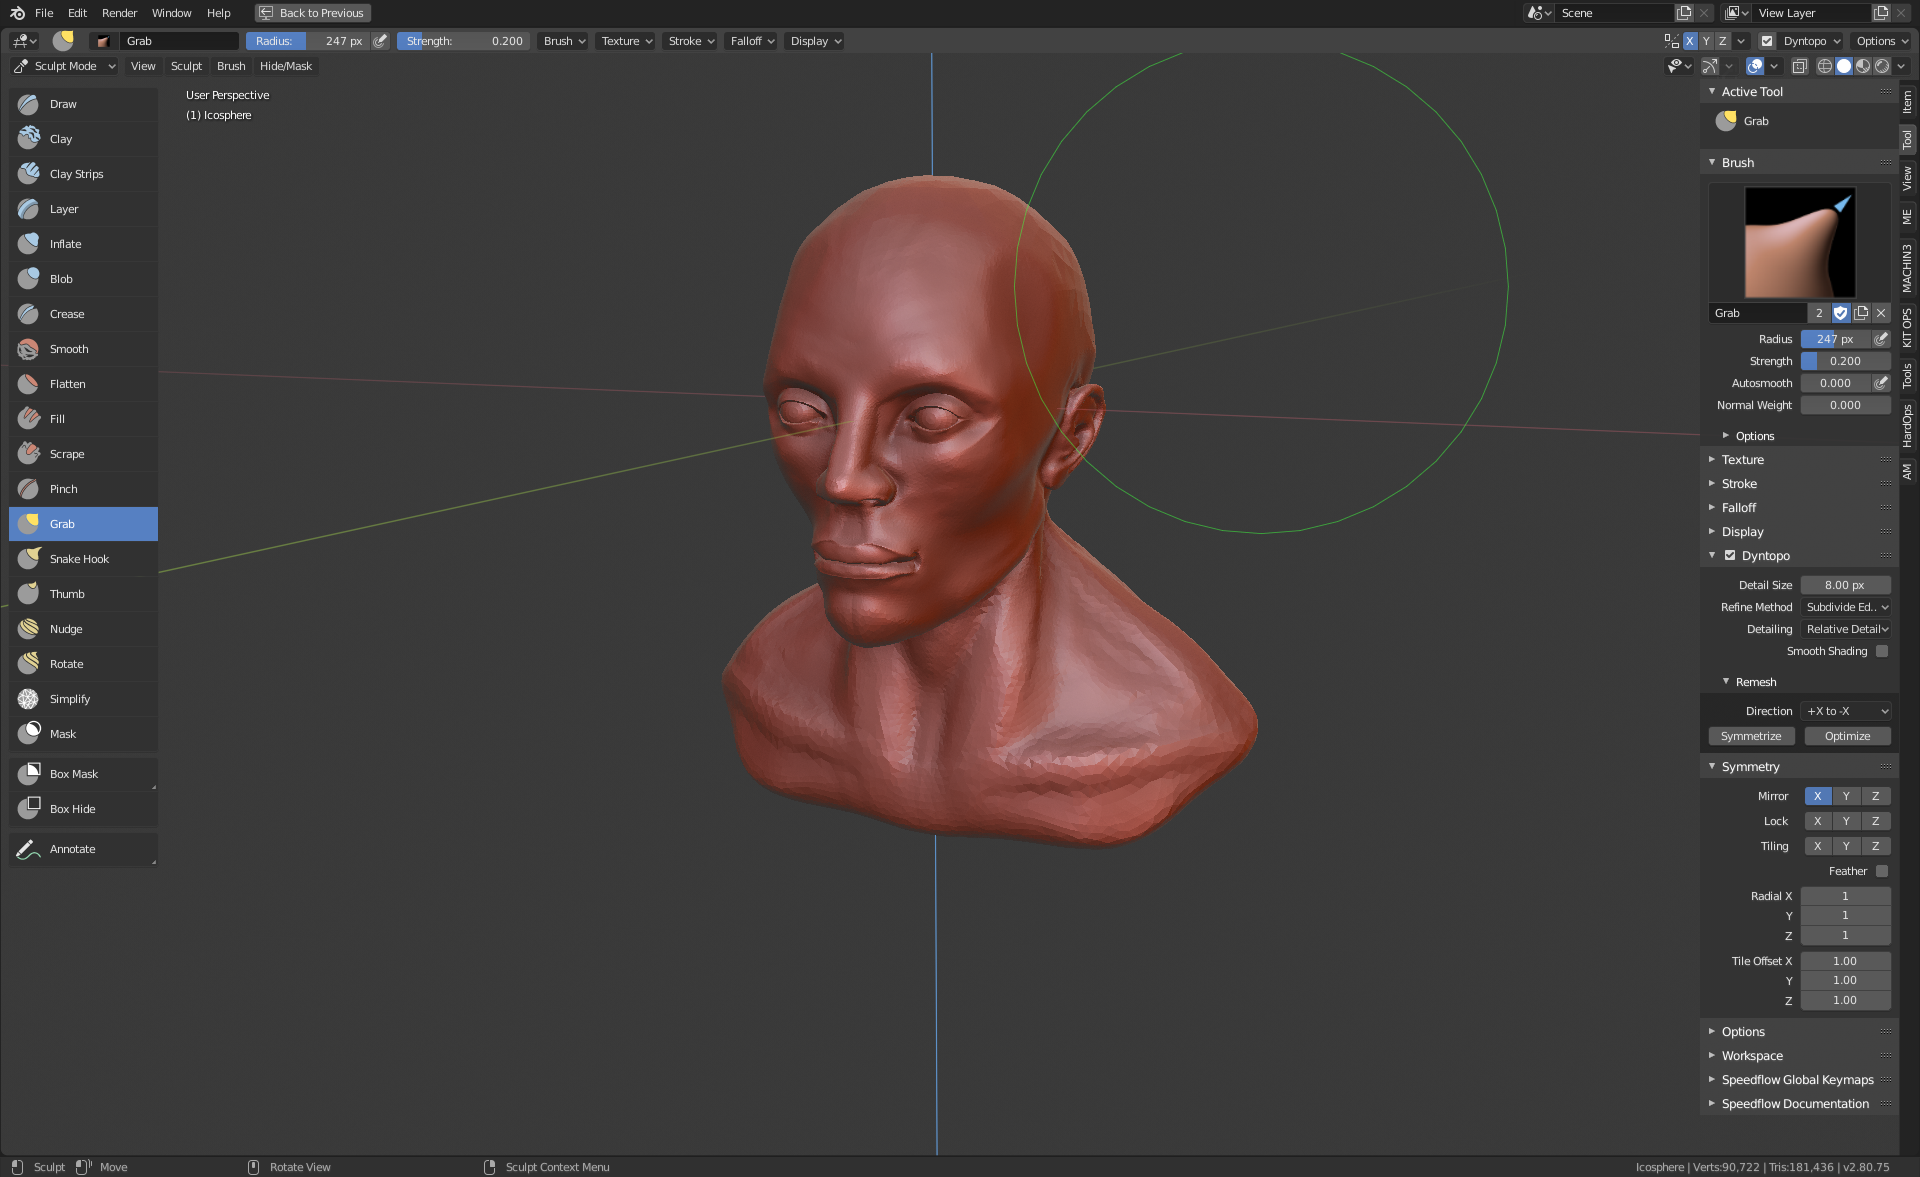Pick the Annotate tool
Image resolution: width=1920 pixels, height=1177 pixels.
[72, 849]
